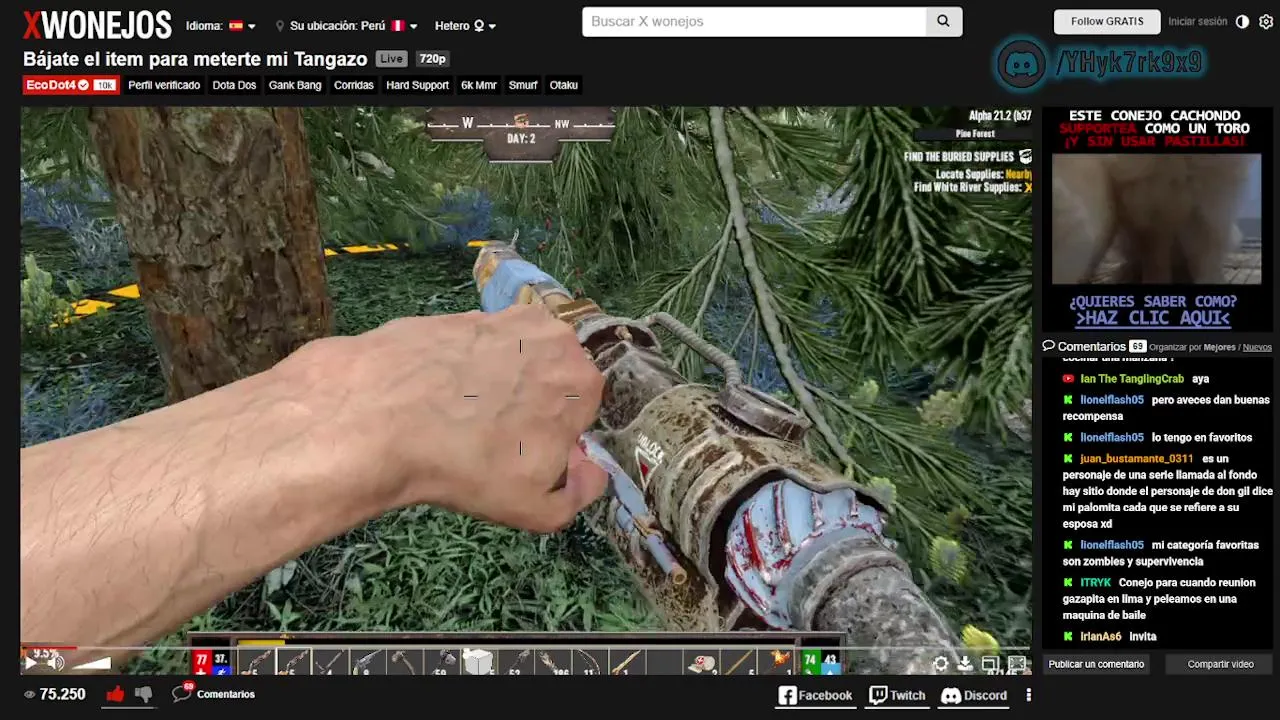Open the Su ubicación Perú dropdown
Screen dimensions: 1280x720
(346, 26)
